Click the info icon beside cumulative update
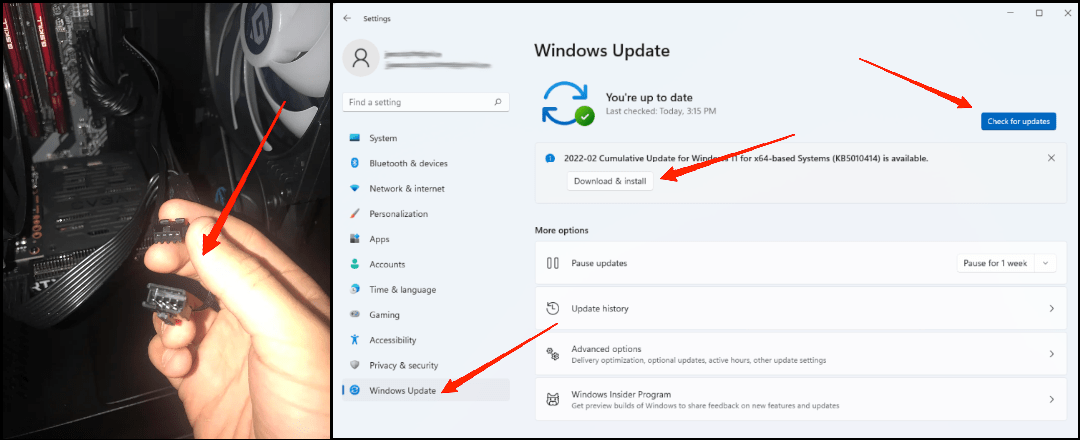Image resolution: width=1080 pixels, height=440 pixels. click(x=550, y=158)
